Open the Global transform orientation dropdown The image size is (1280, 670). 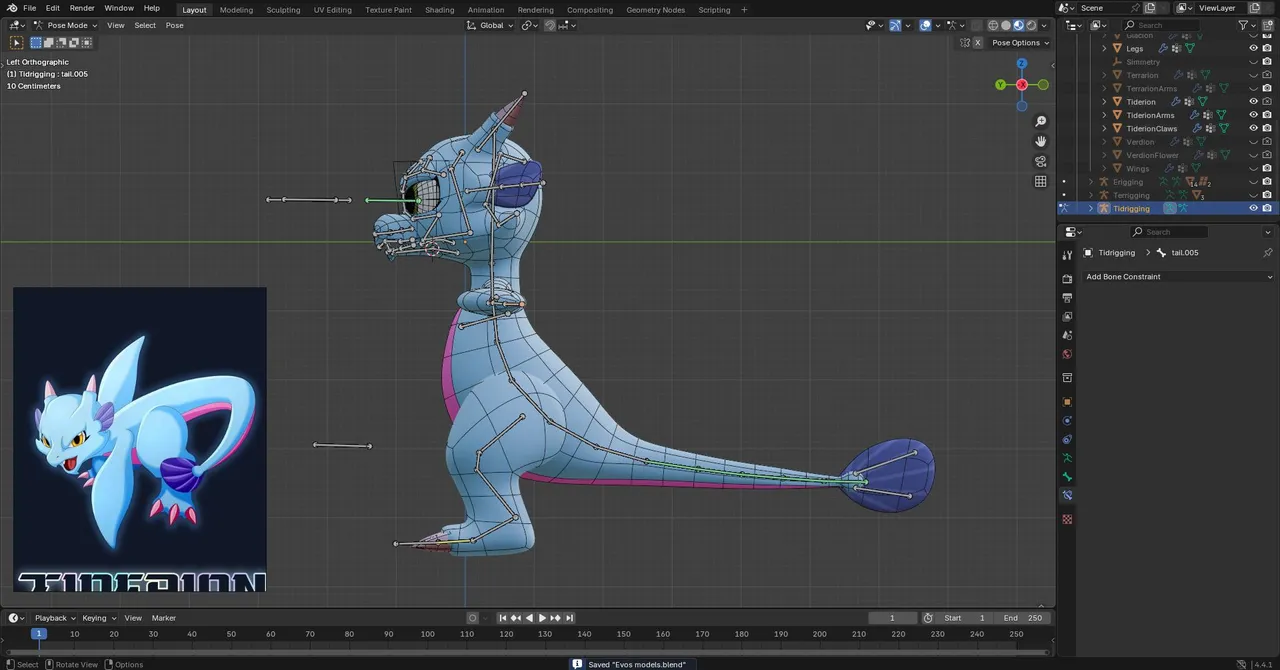(490, 25)
